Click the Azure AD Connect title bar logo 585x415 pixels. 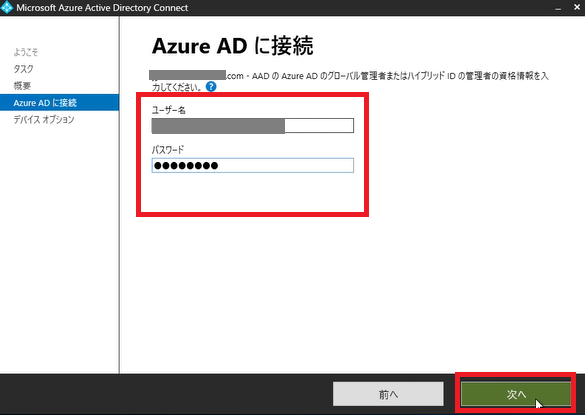click(7, 7)
